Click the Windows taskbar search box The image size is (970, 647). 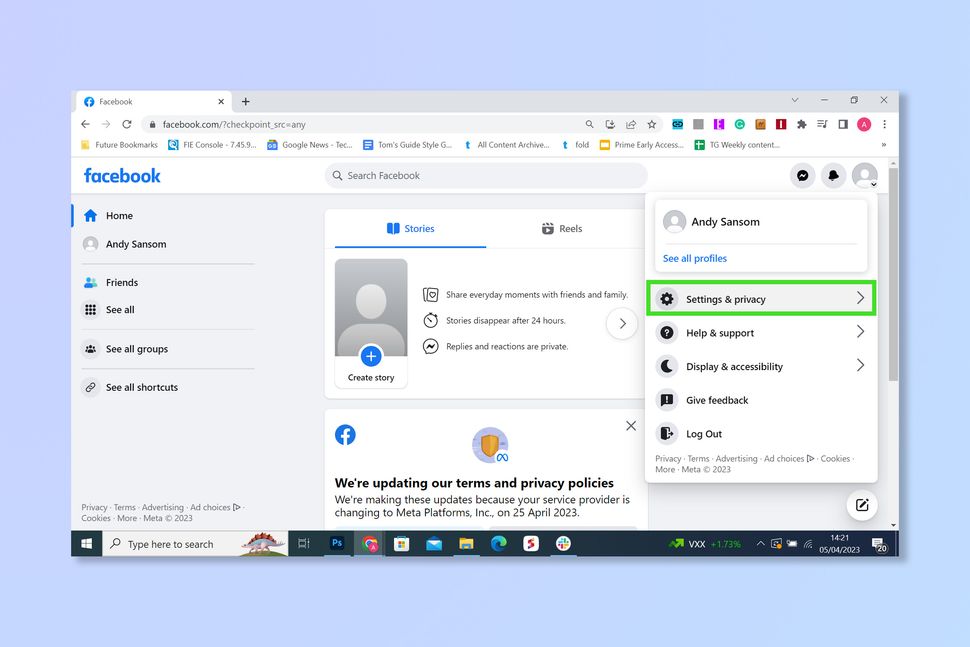pos(195,544)
